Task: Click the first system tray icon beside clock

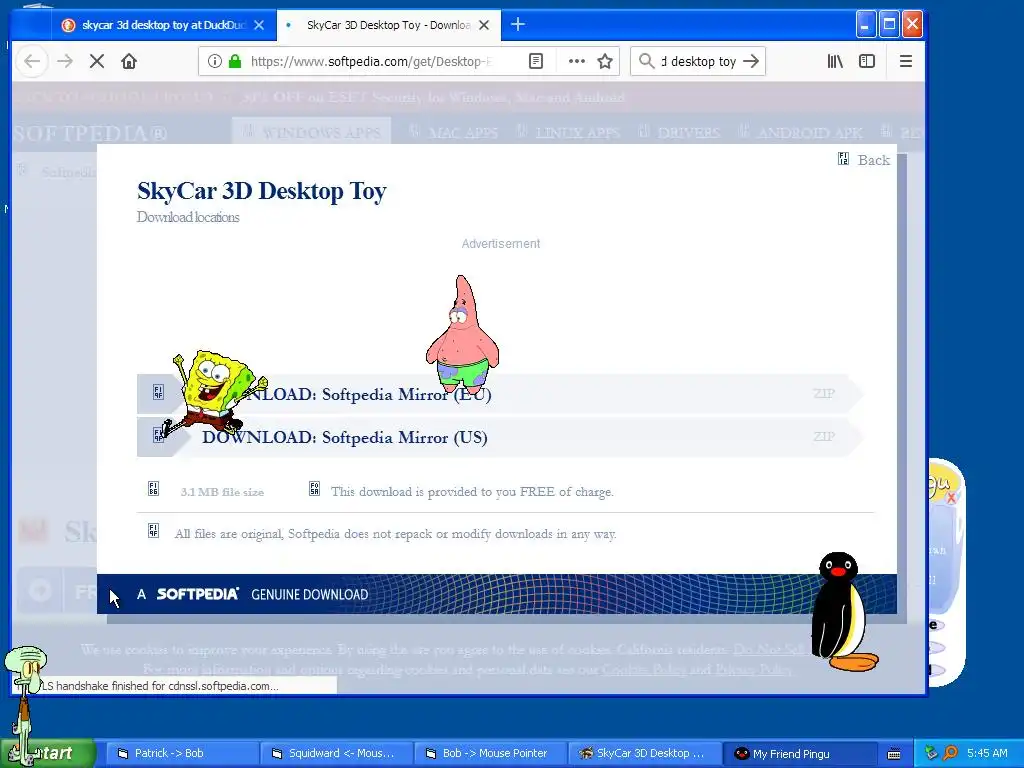Action: (x=931, y=753)
